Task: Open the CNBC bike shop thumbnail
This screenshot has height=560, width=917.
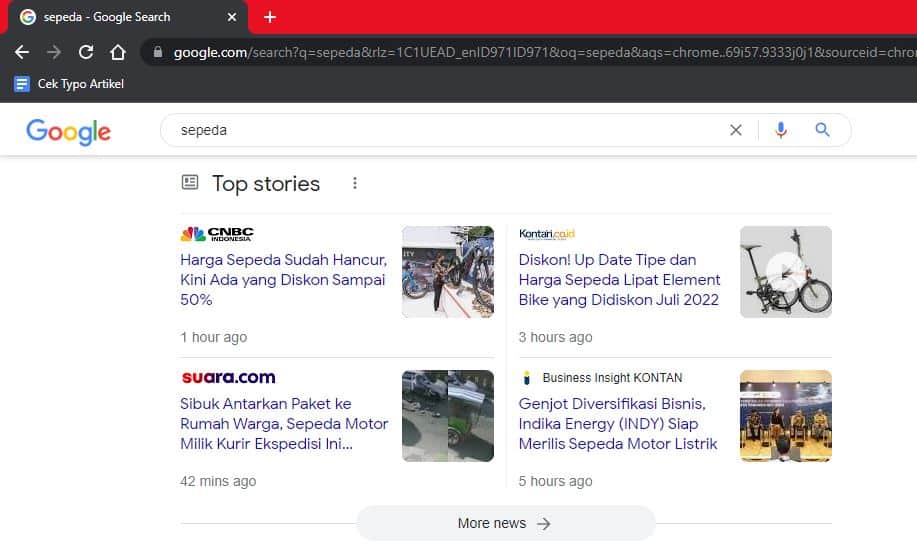Action: tap(448, 272)
